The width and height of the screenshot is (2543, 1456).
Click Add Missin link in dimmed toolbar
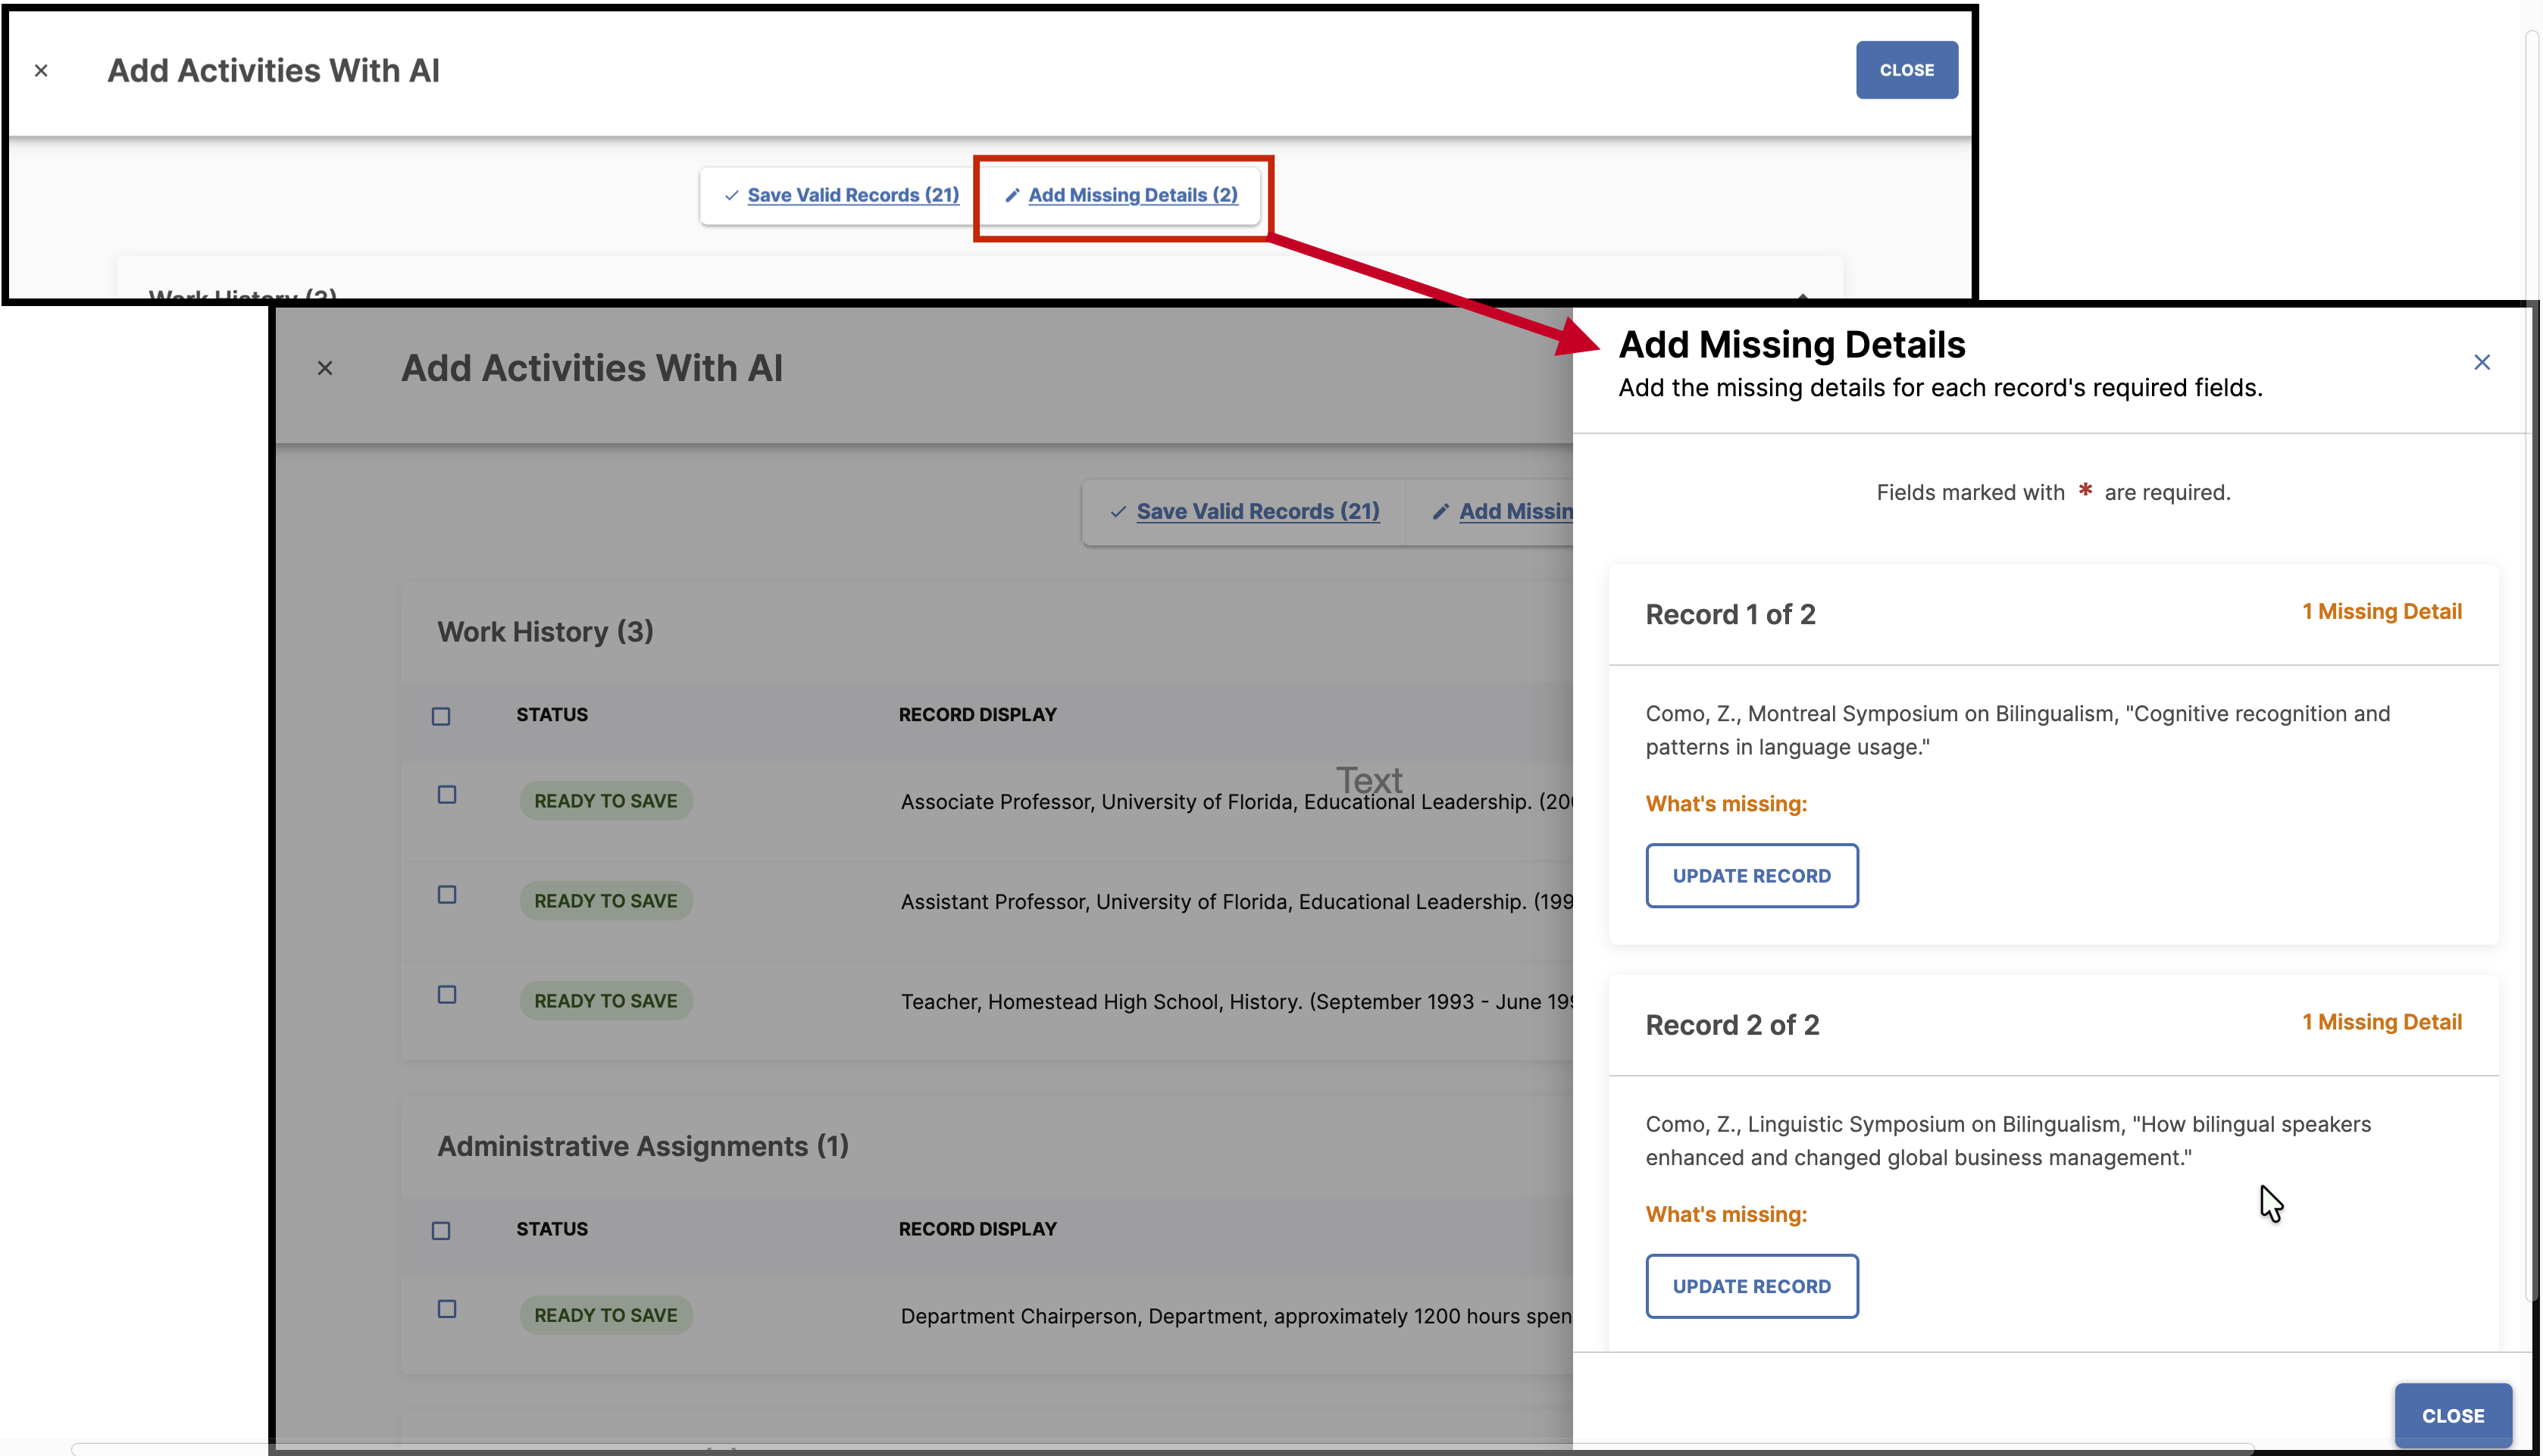1515,512
